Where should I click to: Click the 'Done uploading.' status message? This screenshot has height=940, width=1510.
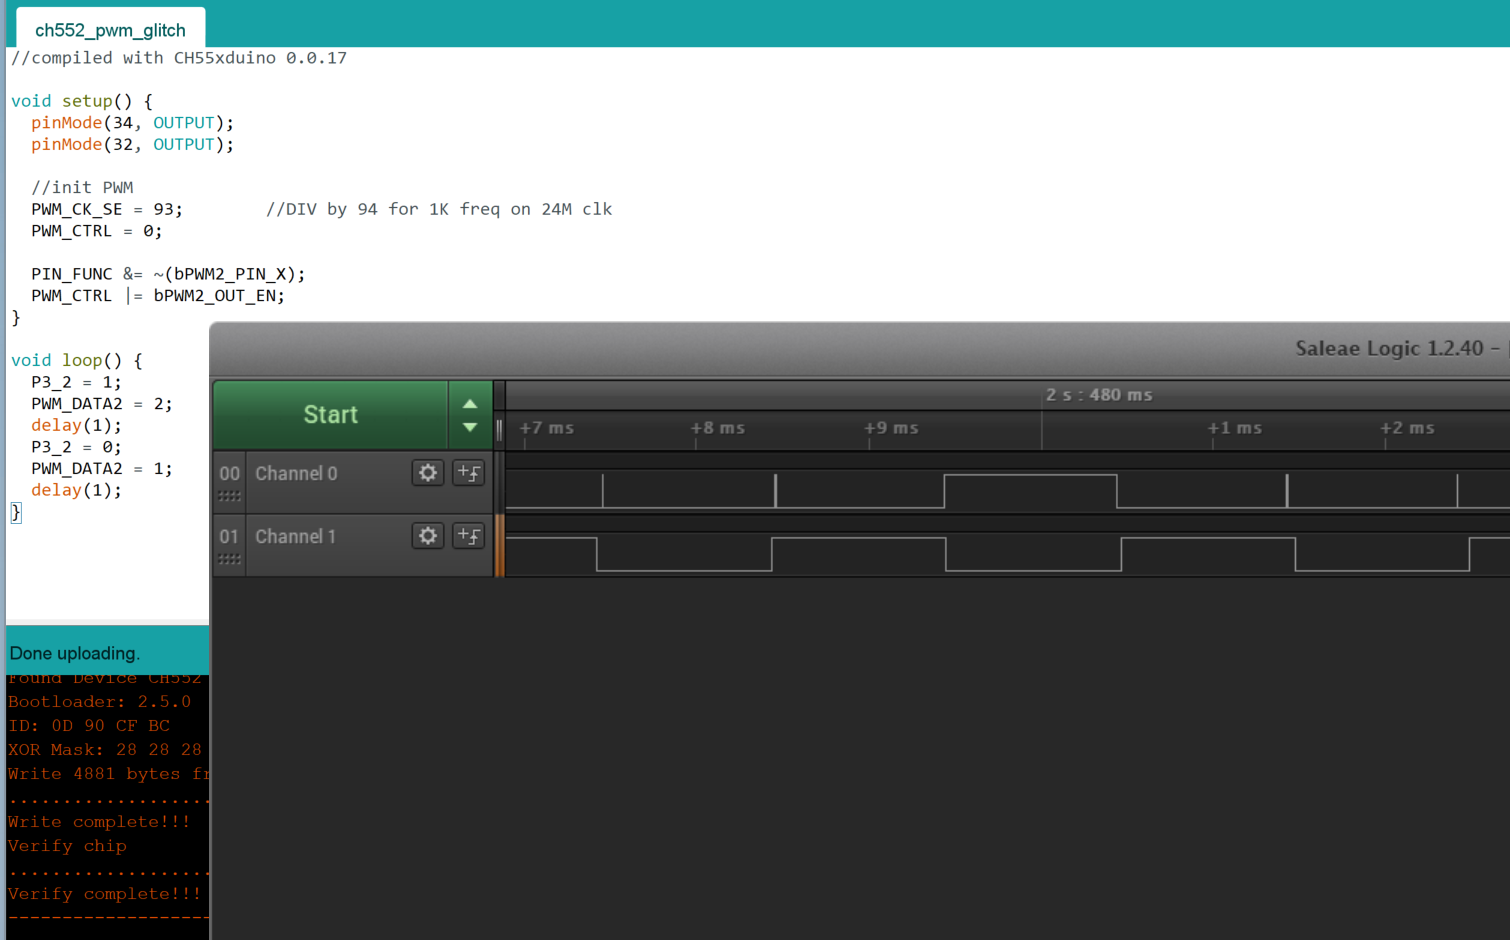coord(75,653)
